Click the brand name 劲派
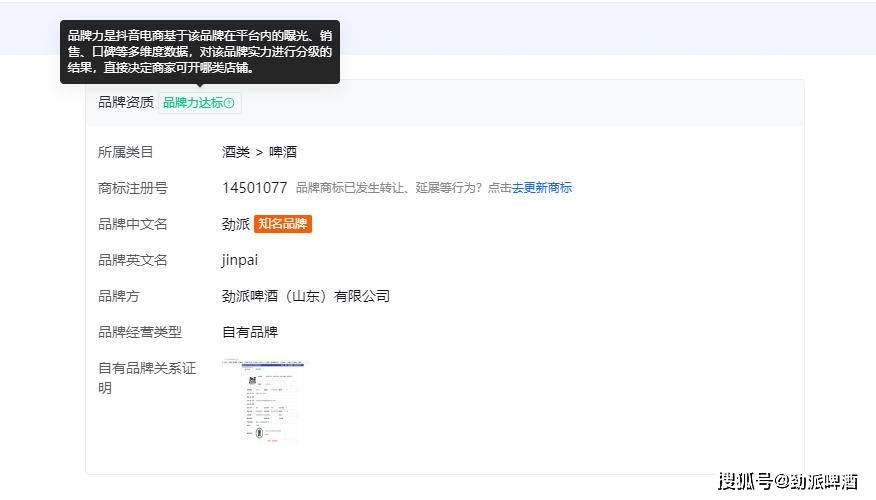Image resolution: width=876 pixels, height=500 pixels. click(x=235, y=224)
